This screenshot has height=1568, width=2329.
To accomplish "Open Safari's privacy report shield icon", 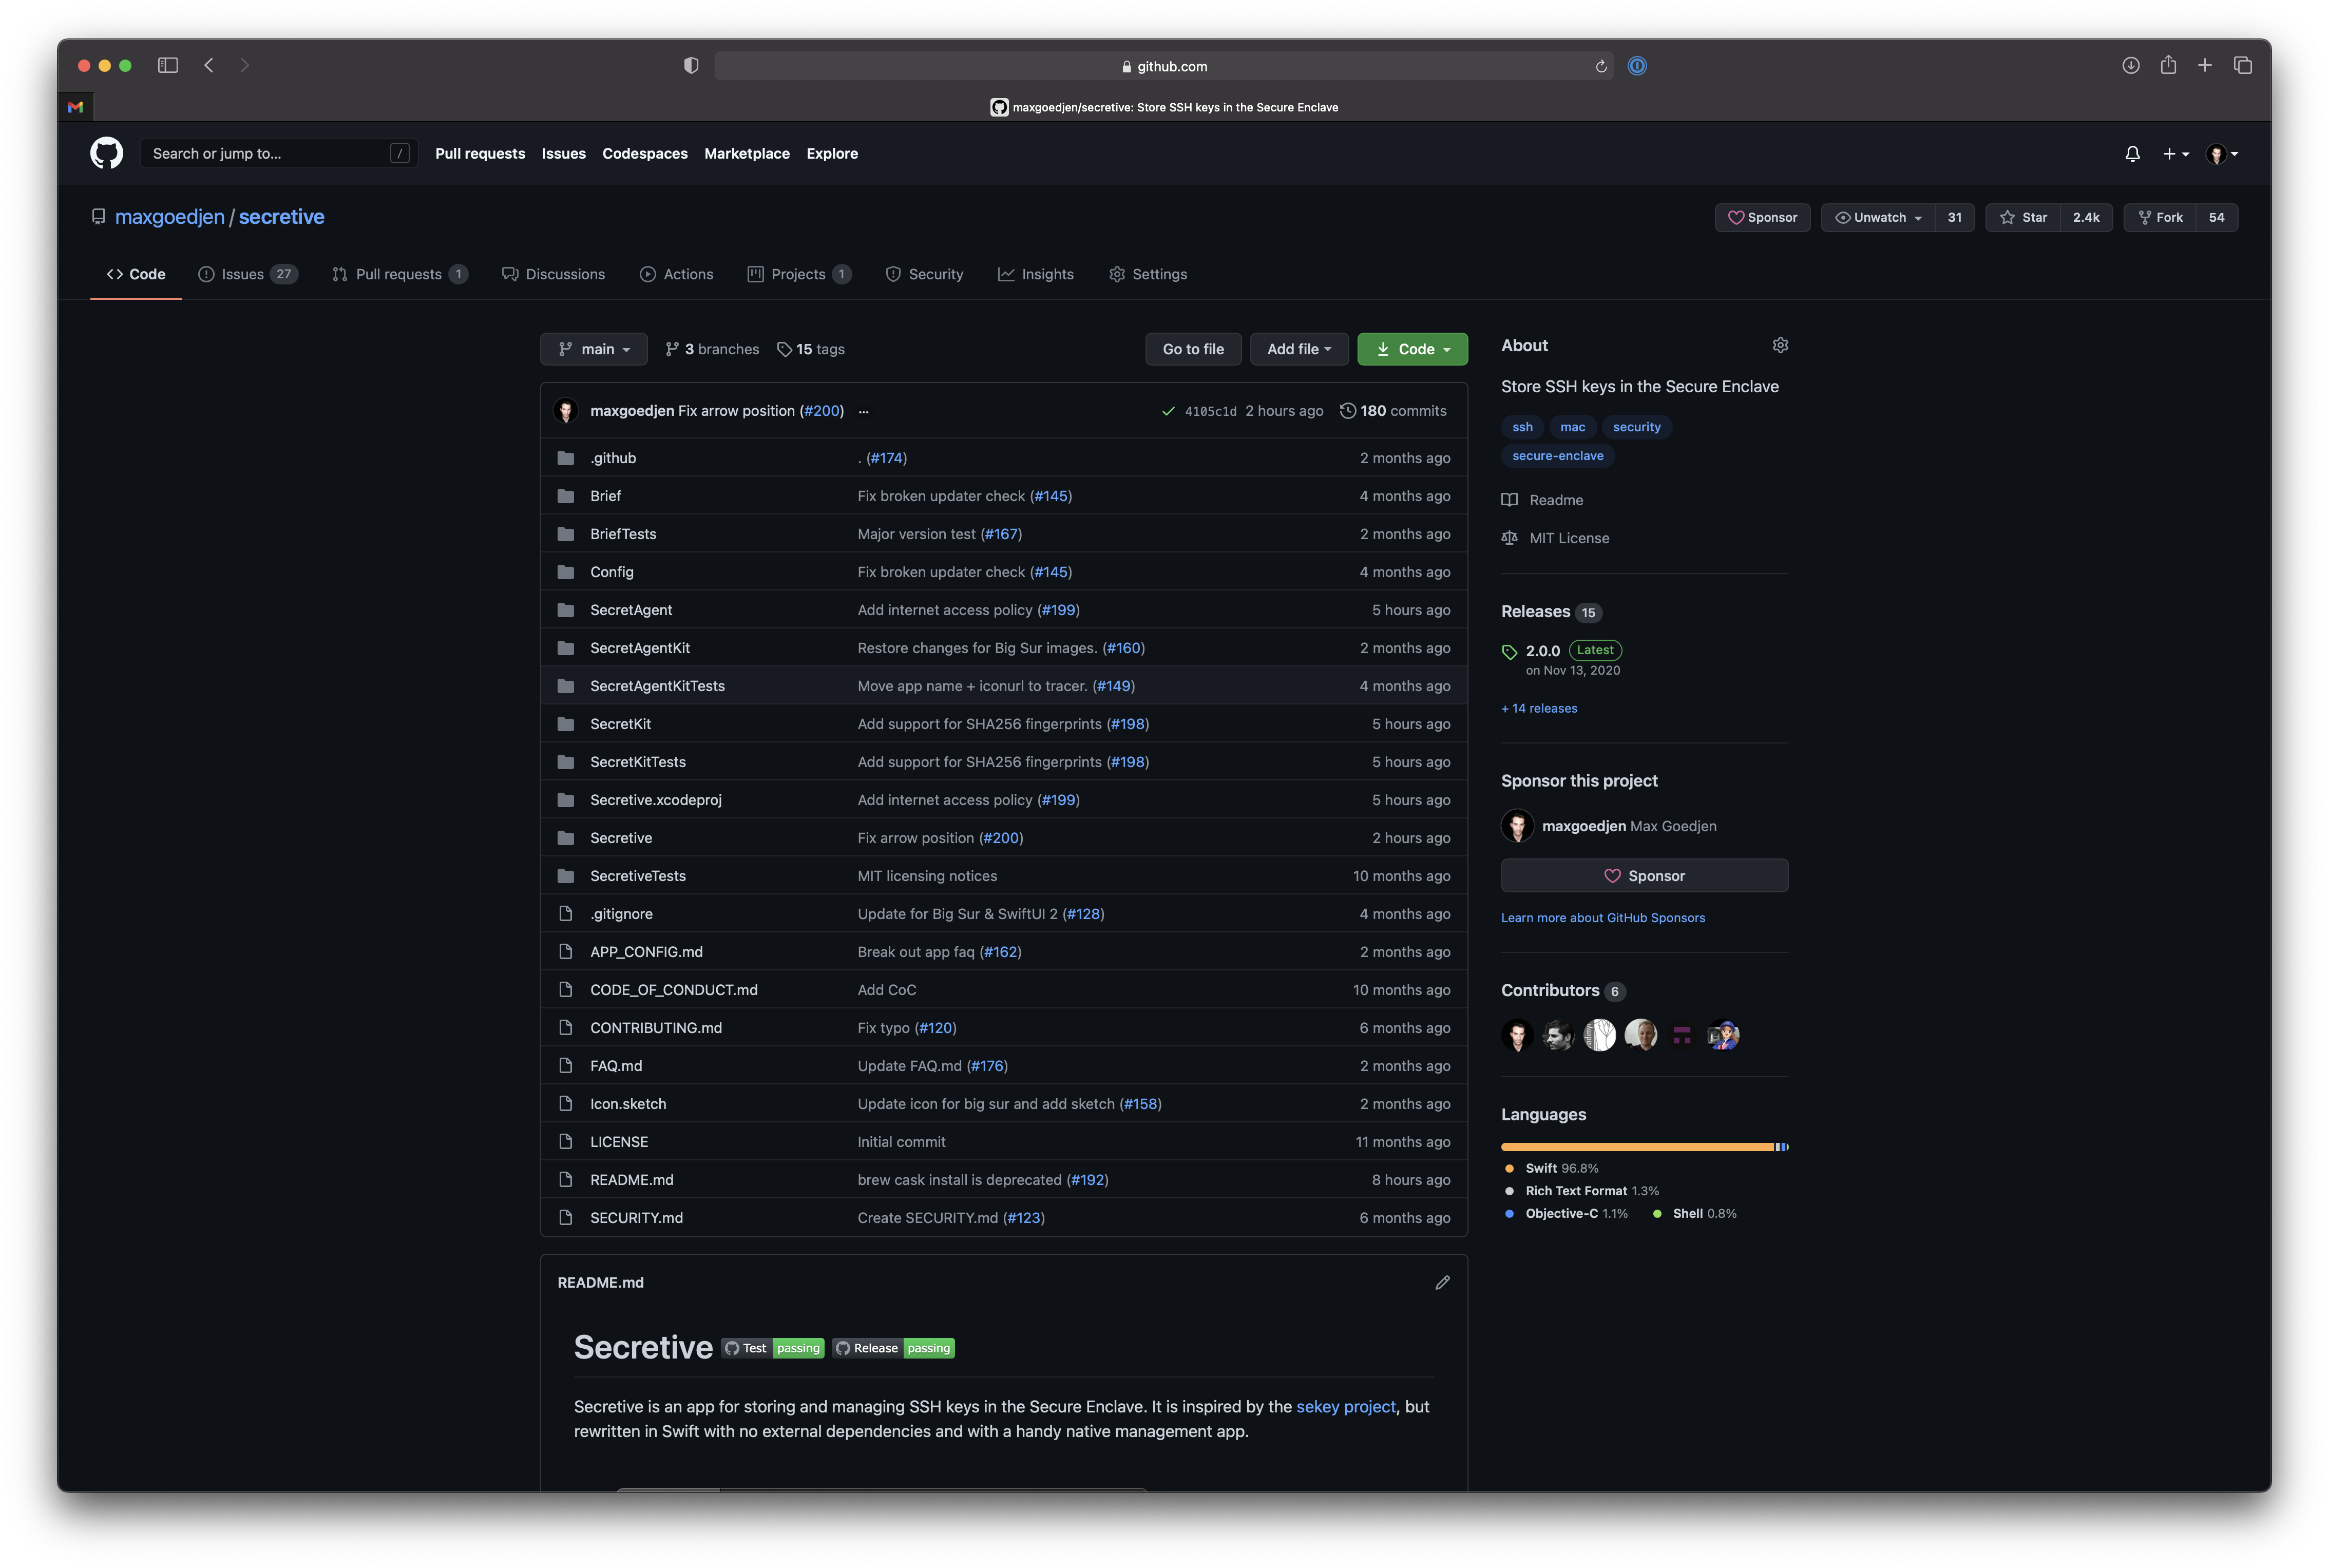I will click(691, 65).
